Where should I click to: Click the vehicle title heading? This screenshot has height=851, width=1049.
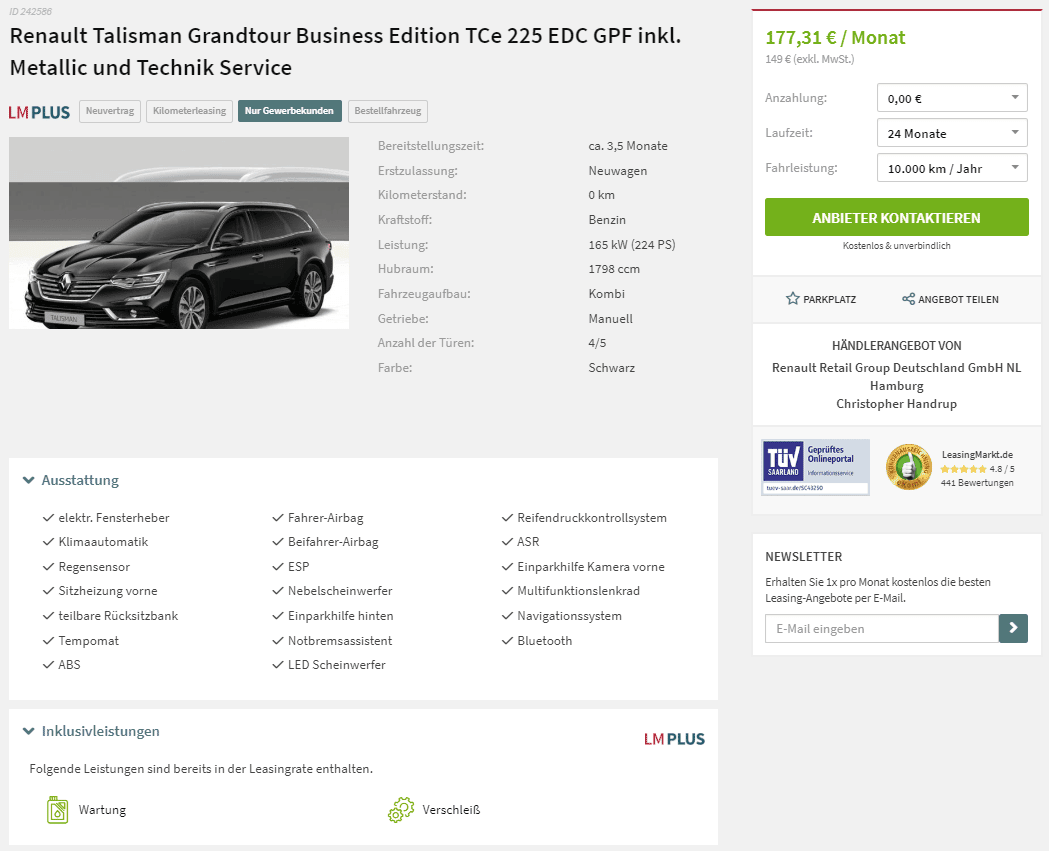tap(345, 52)
